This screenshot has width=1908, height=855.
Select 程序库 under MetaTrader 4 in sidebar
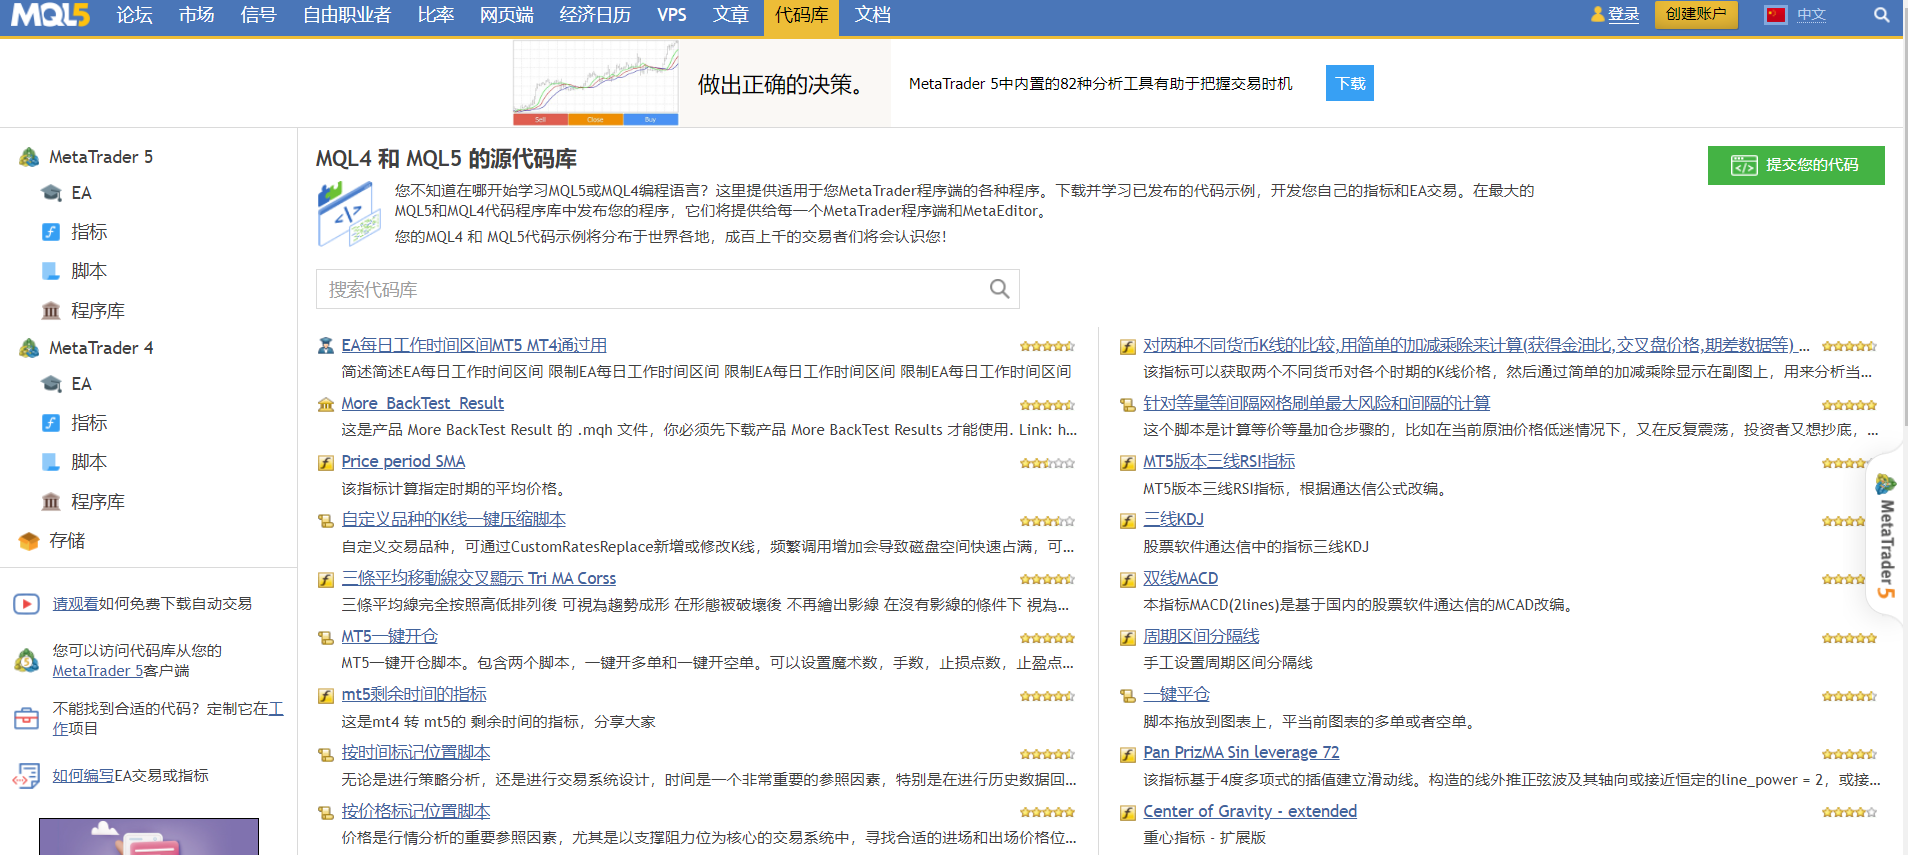pyautogui.click(x=98, y=502)
